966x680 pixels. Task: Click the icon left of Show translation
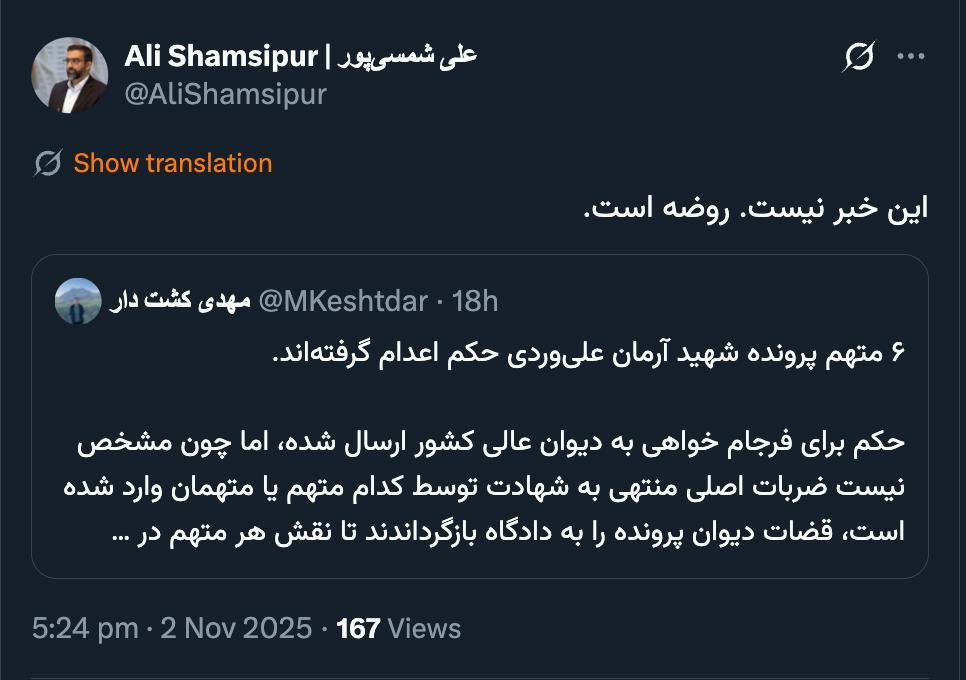pos(47,163)
